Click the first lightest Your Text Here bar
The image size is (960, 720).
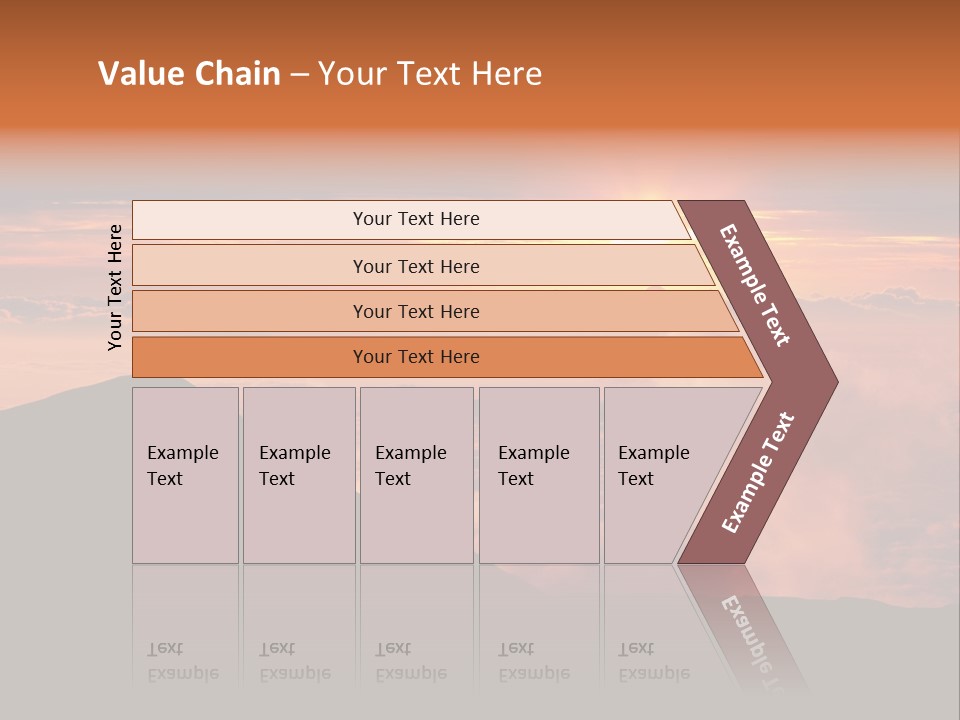(x=411, y=220)
